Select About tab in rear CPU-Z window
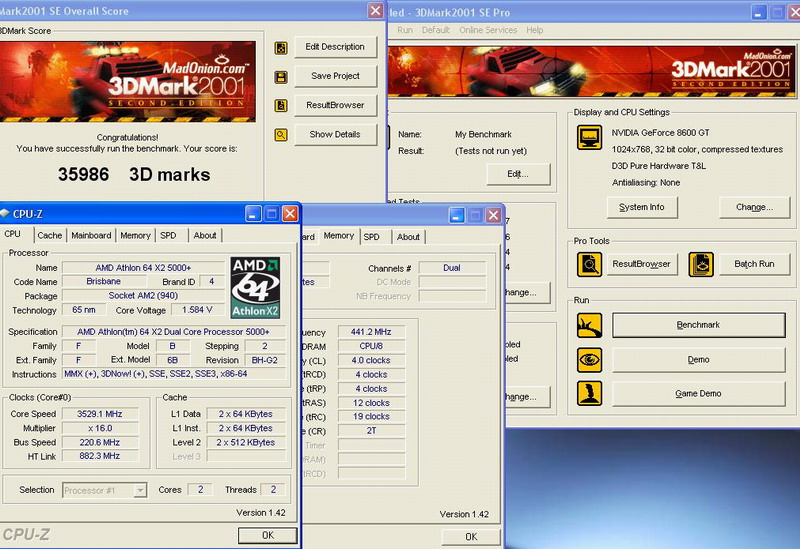Image resolution: width=800 pixels, height=549 pixels. [x=408, y=237]
